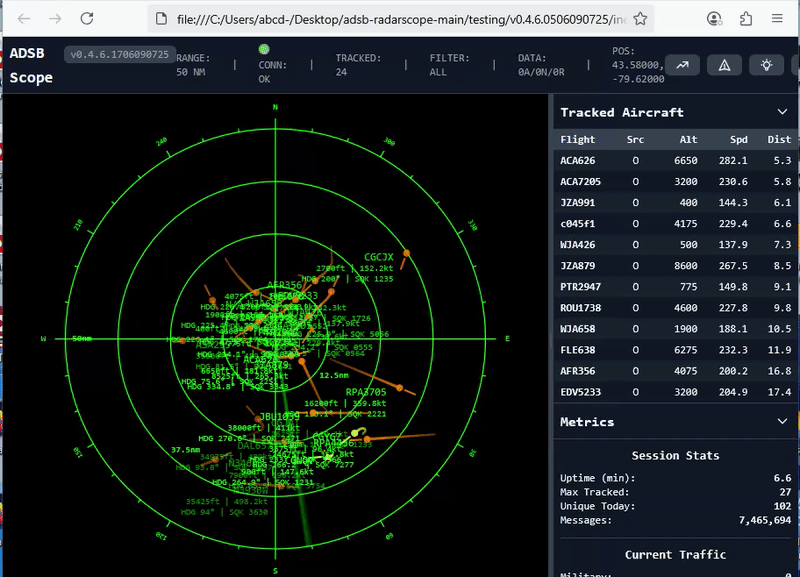Click the version badge v0.4.6.1706090725

[120, 55]
